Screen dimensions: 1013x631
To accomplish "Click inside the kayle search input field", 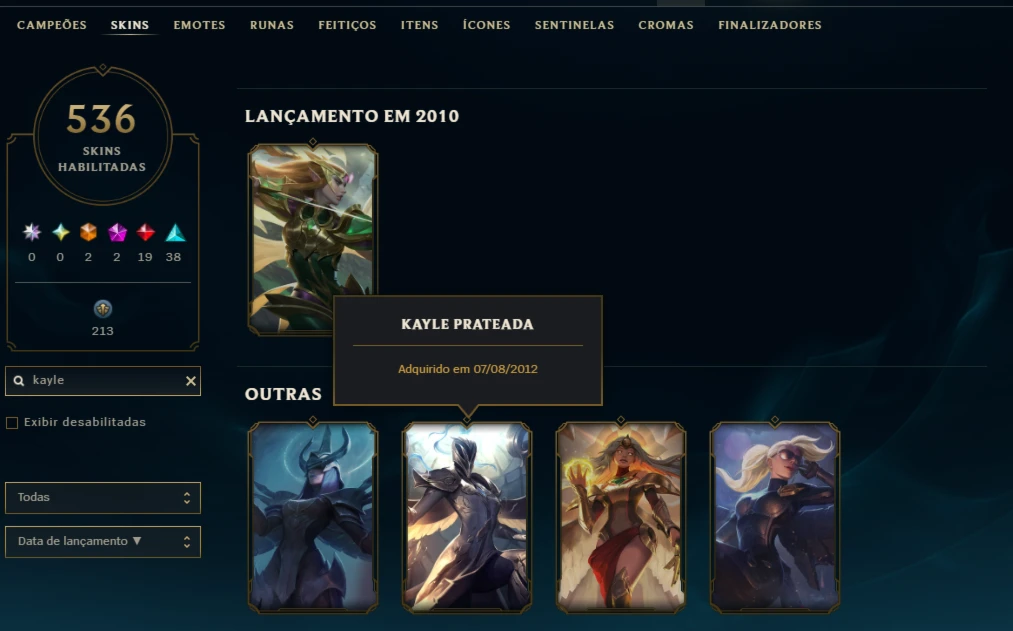I will point(103,381).
